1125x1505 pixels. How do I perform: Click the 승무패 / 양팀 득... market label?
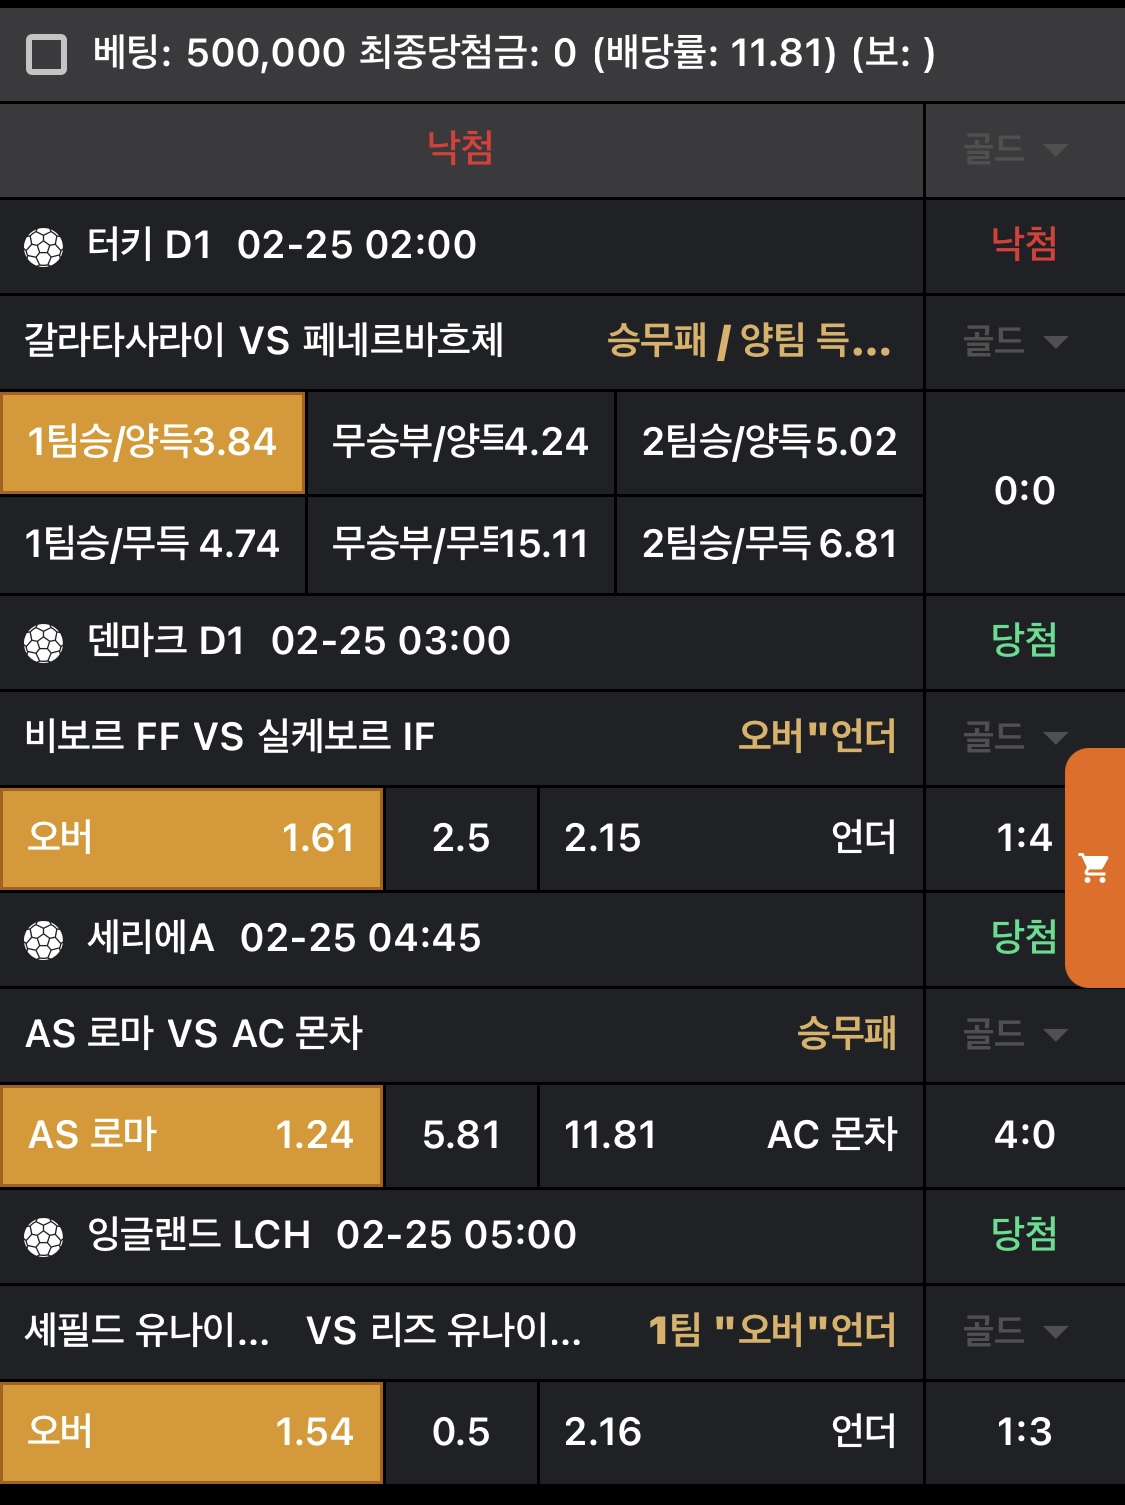(749, 342)
